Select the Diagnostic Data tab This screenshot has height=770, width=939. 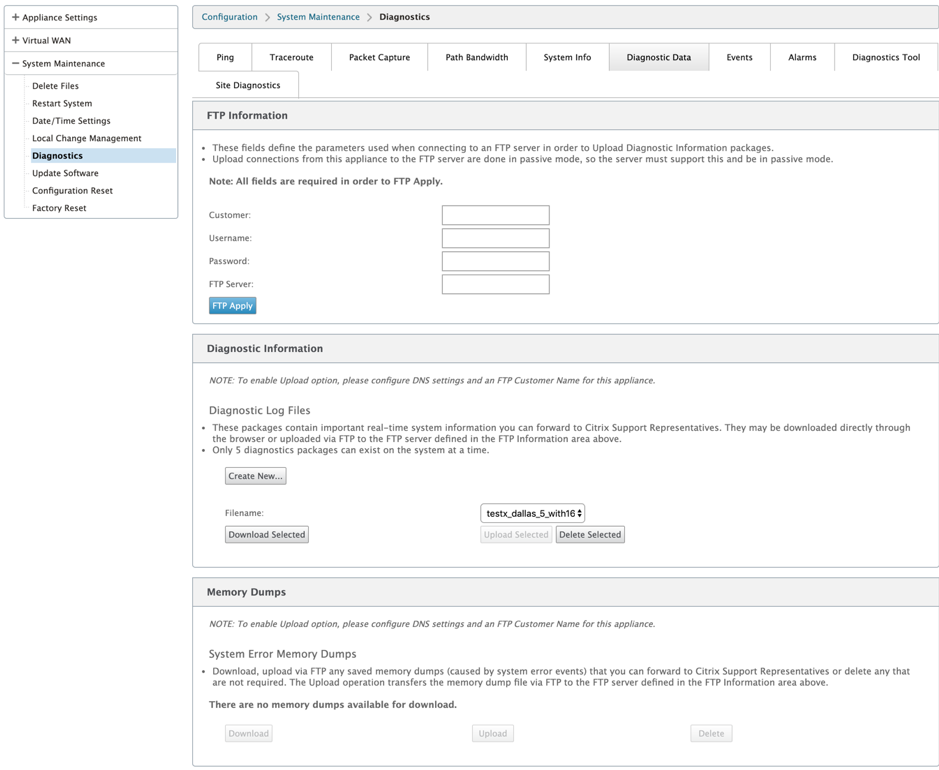click(659, 57)
